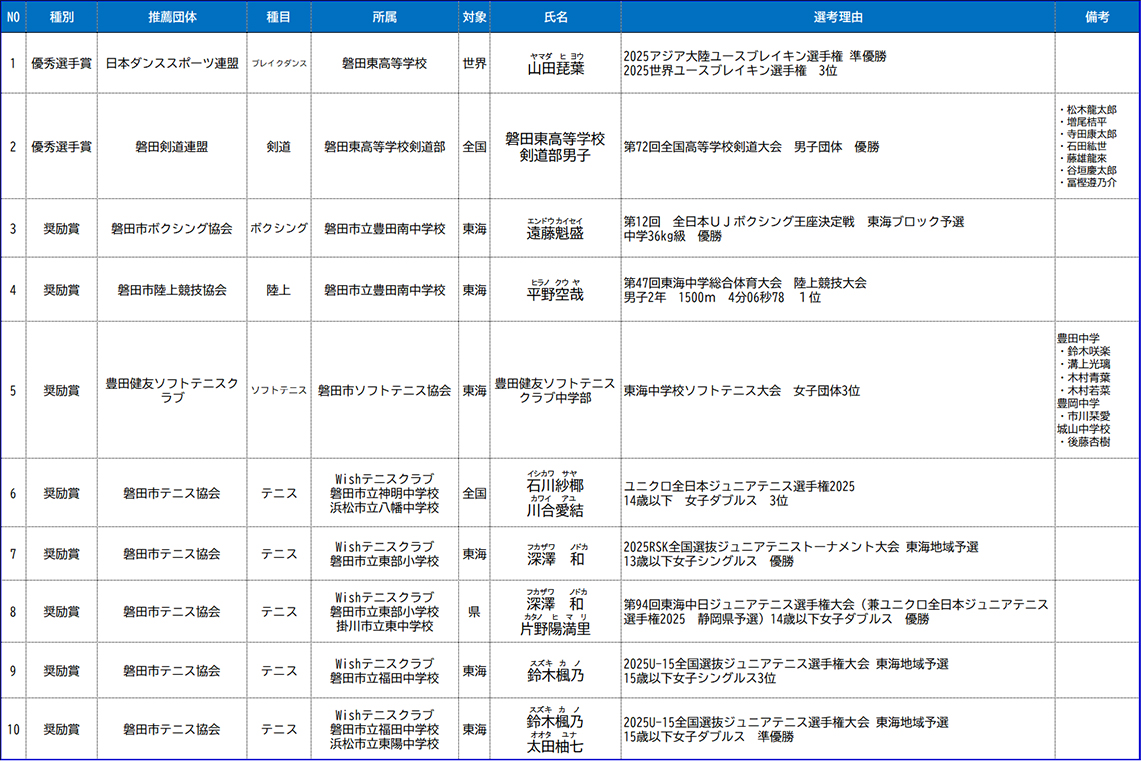Click the 磐田市ソフトテニス協会 affiliation cell
This screenshot has height=761, width=1141.
pyautogui.click(x=384, y=390)
